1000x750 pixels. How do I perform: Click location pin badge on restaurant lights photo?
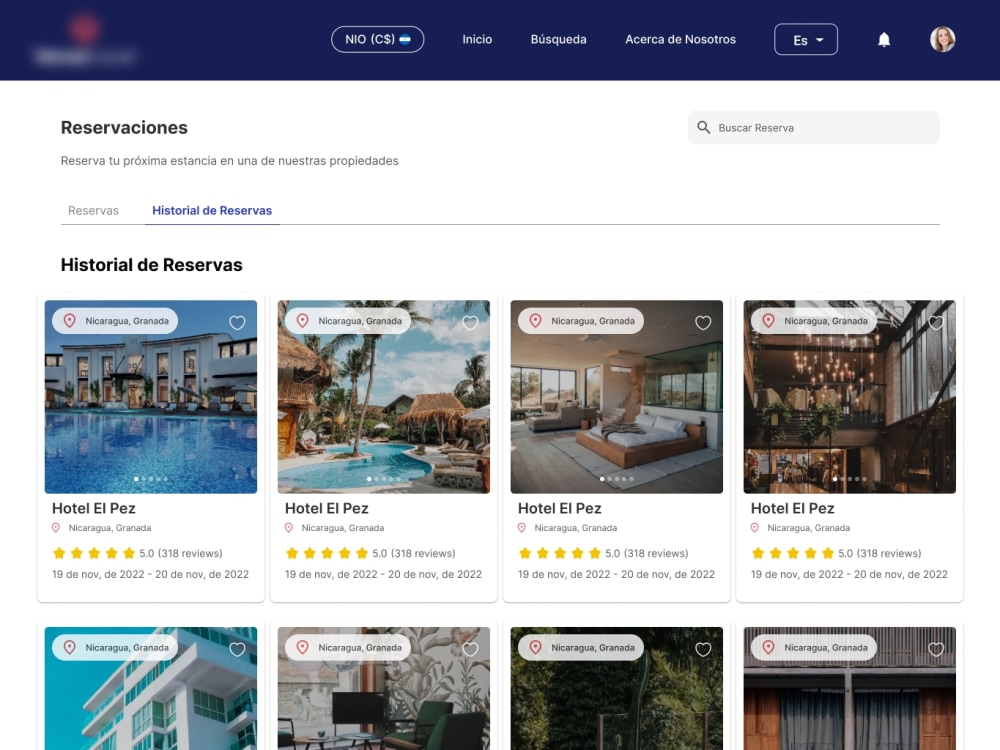click(x=813, y=321)
